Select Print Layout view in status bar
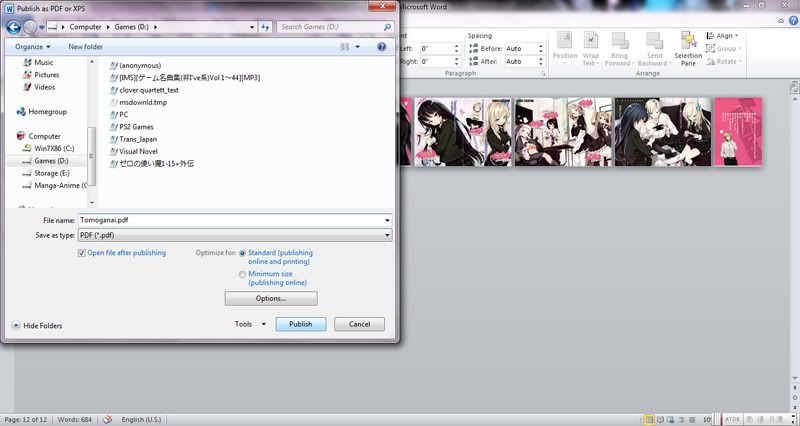 click(x=649, y=420)
